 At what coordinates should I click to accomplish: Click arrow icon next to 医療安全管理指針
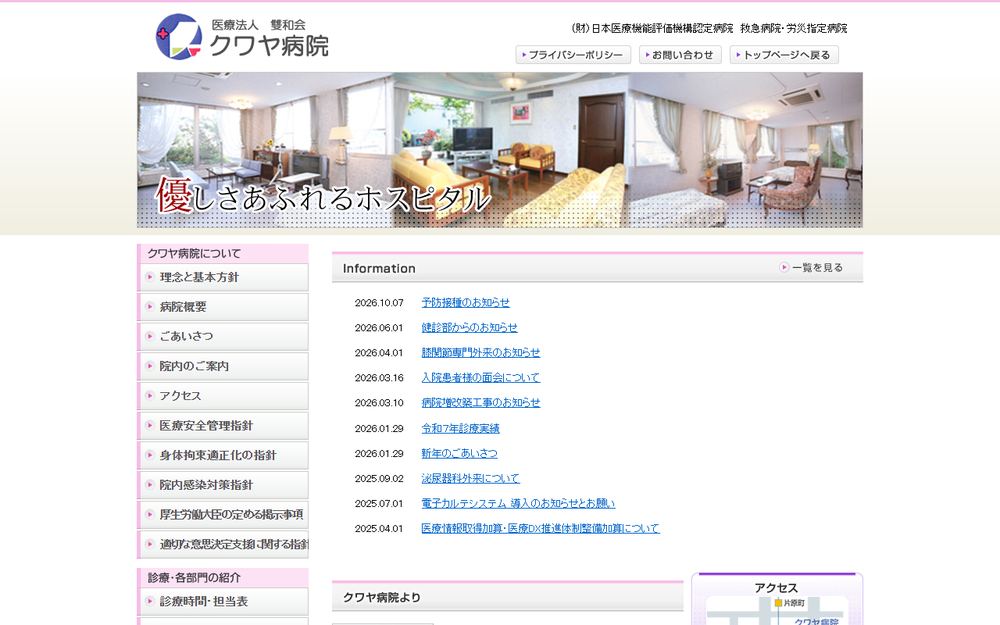pos(150,425)
